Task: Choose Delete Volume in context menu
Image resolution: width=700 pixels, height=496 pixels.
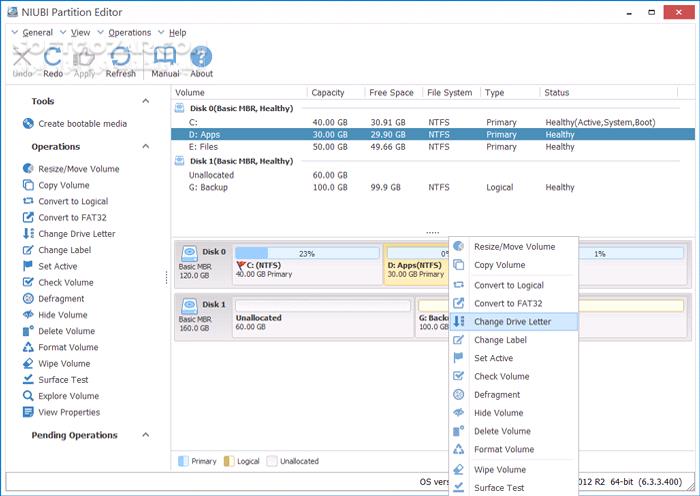Action: coord(514,431)
